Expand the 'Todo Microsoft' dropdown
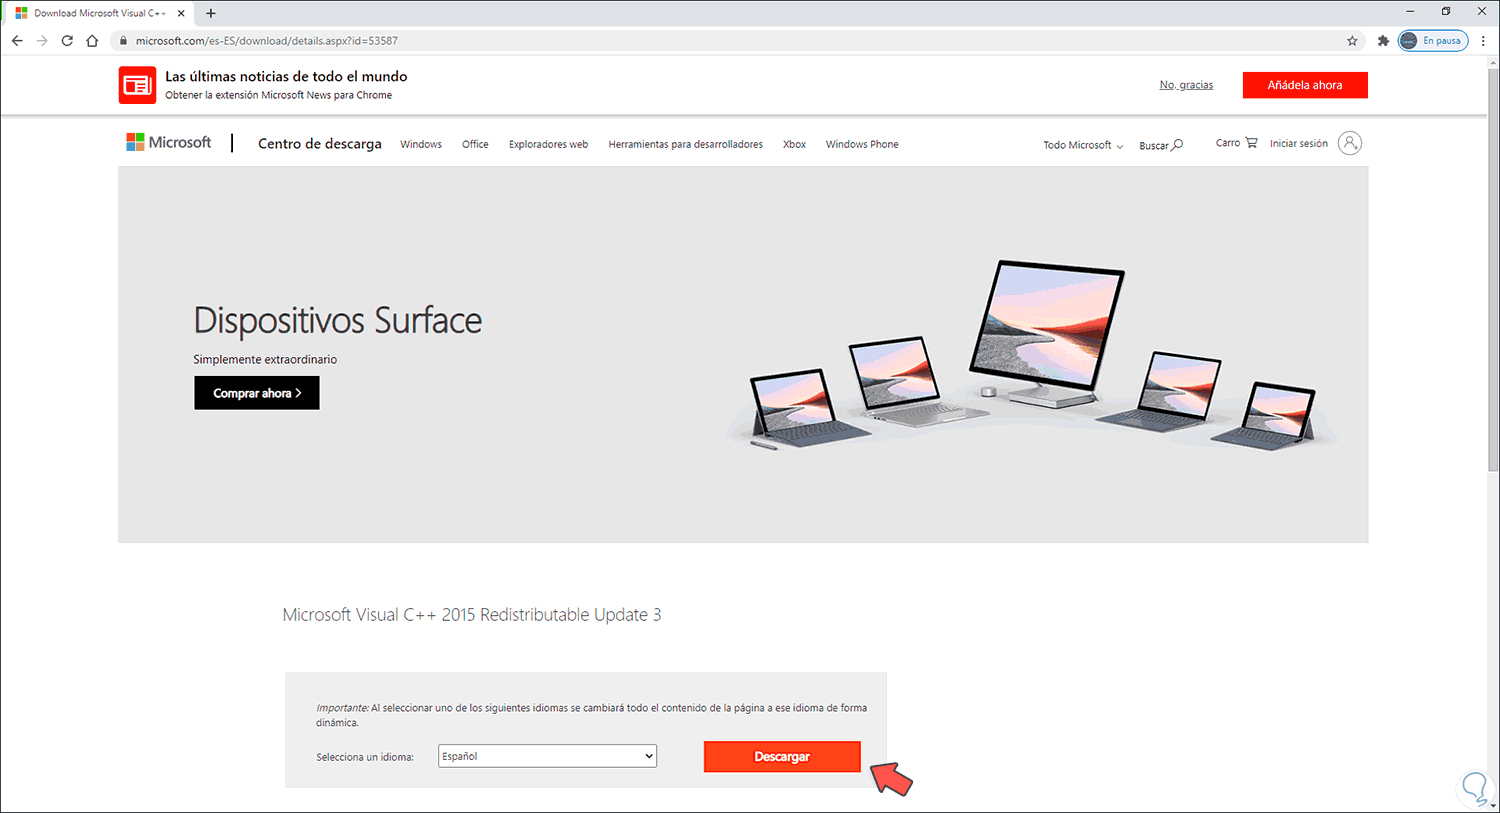 [1083, 145]
